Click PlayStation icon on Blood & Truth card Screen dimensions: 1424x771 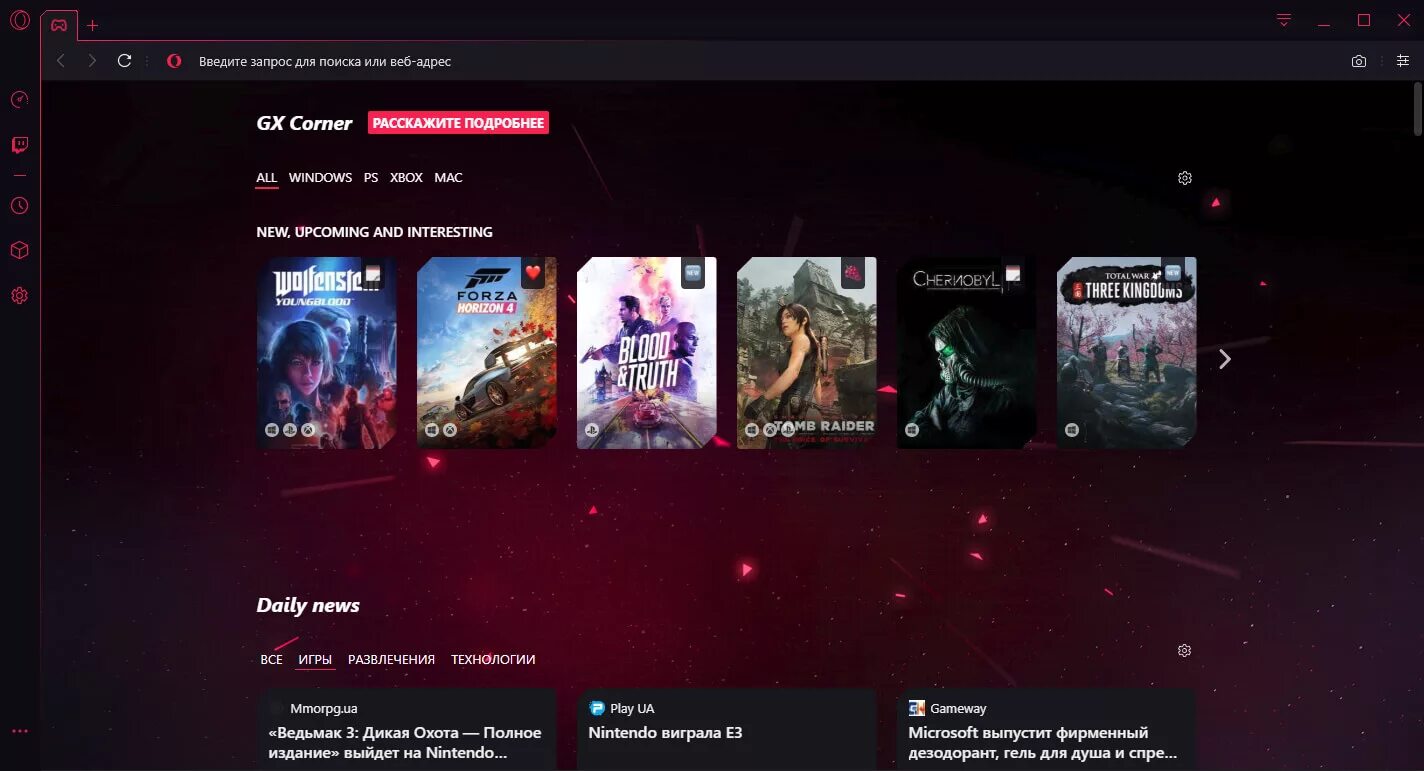[x=591, y=430]
